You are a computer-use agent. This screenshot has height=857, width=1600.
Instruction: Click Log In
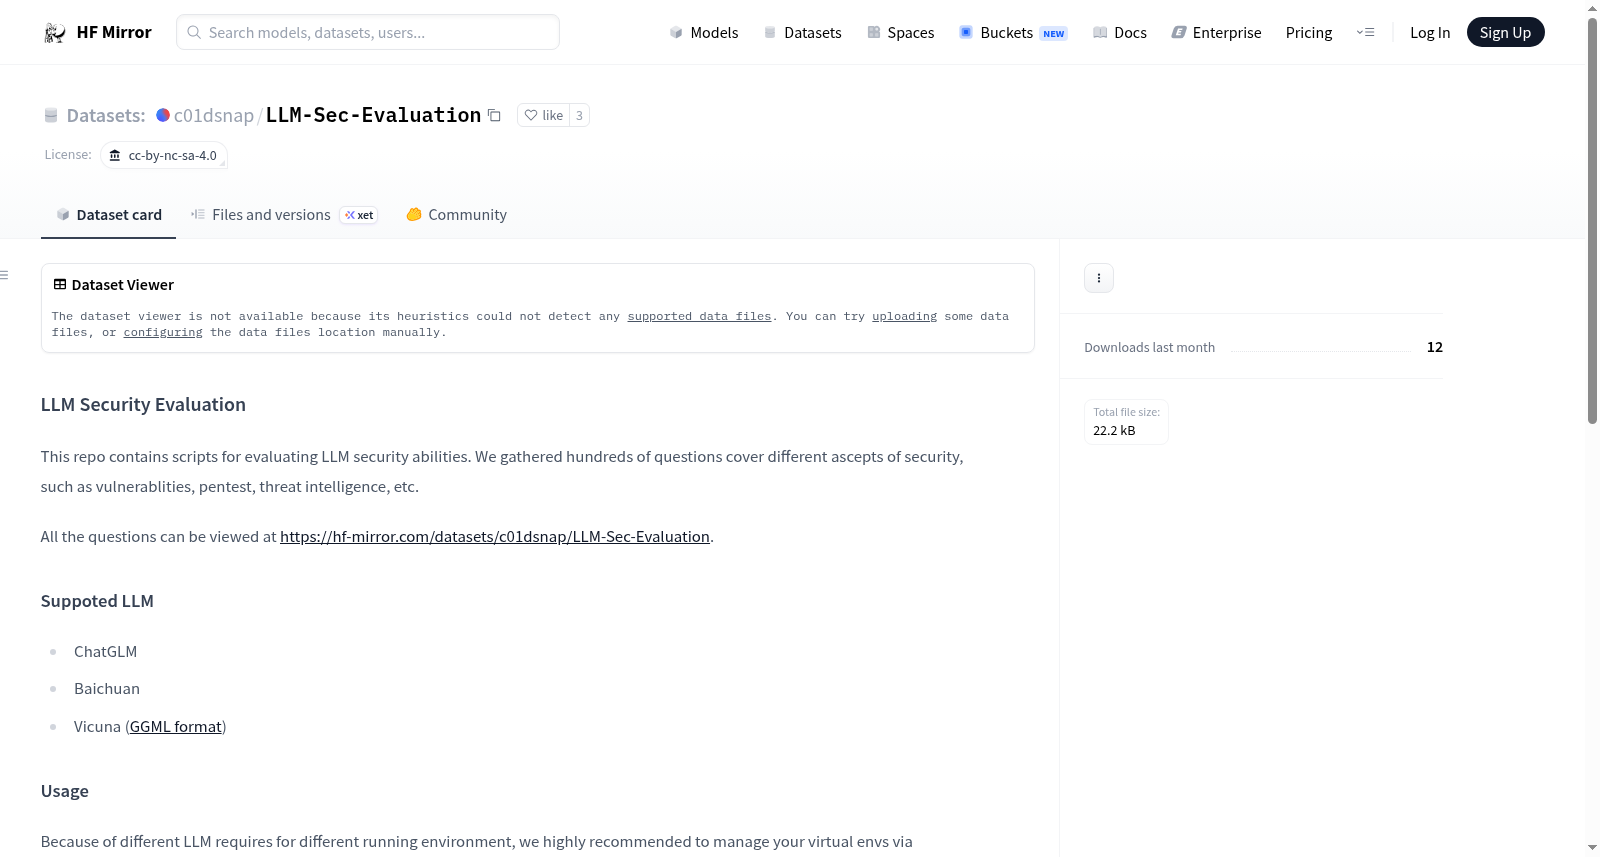(x=1430, y=32)
